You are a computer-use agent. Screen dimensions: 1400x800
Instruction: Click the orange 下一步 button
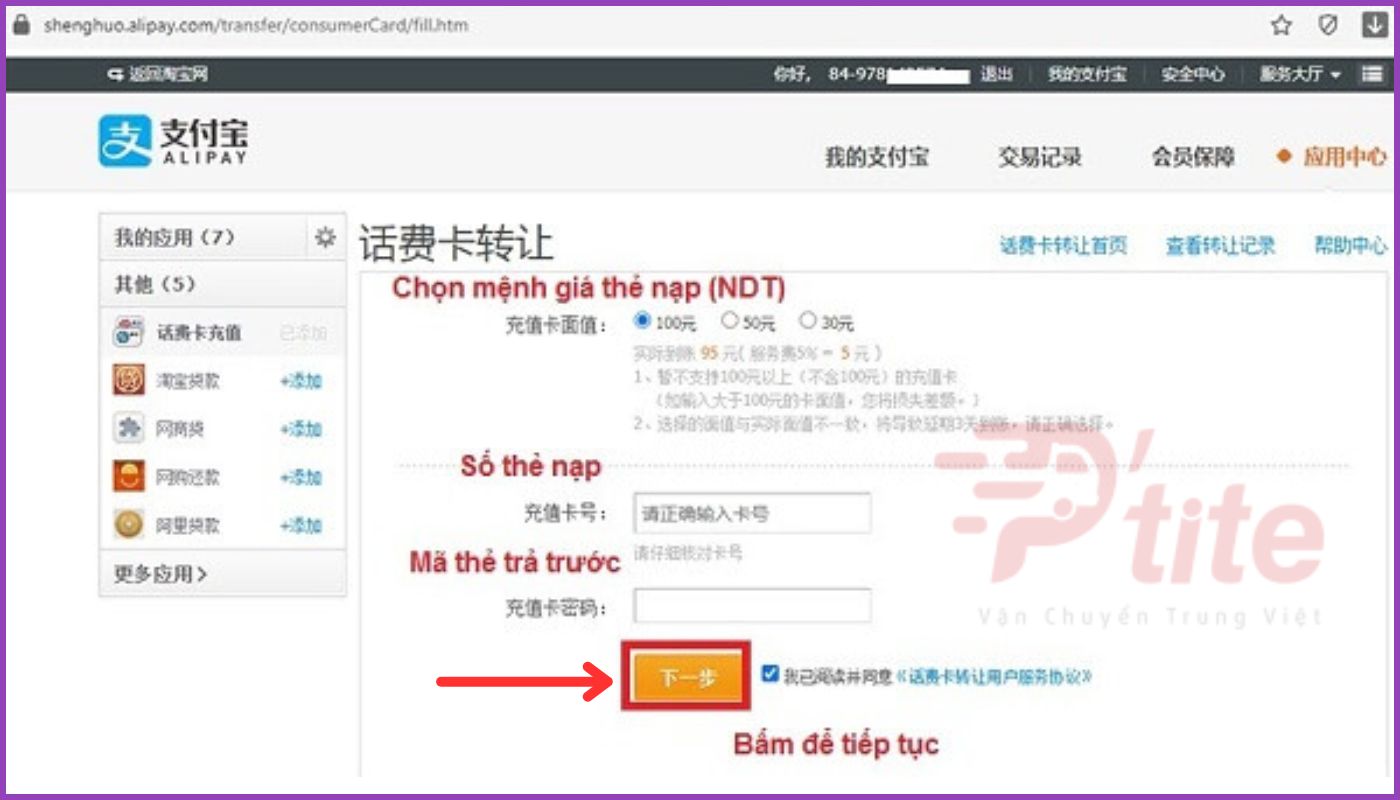tap(687, 677)
